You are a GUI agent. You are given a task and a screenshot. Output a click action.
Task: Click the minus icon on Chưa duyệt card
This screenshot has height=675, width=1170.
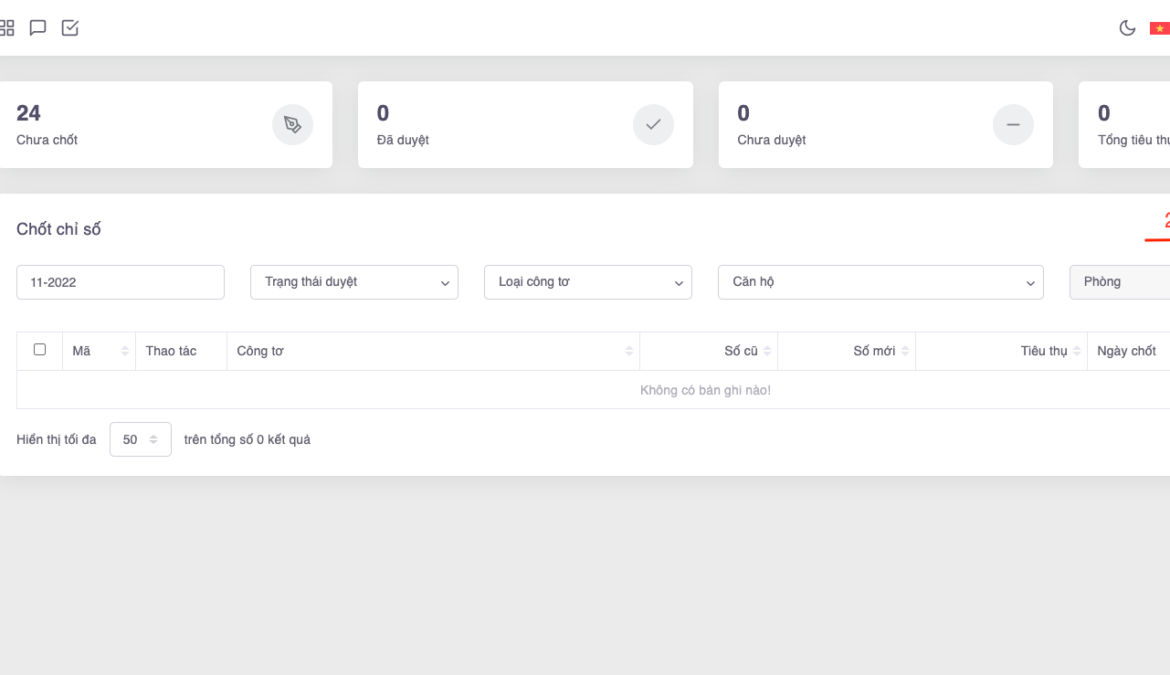1012,125
